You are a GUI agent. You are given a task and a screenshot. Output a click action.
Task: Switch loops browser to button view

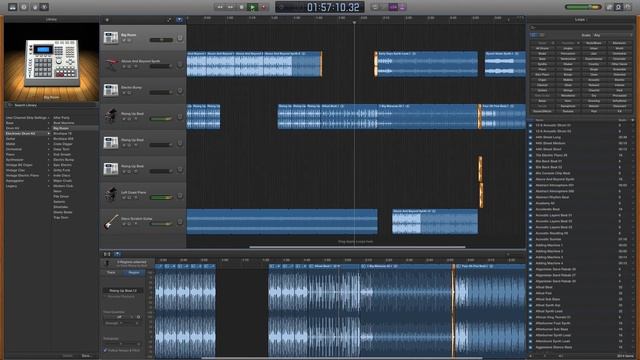pyautogui.click(x=533, y=35)
